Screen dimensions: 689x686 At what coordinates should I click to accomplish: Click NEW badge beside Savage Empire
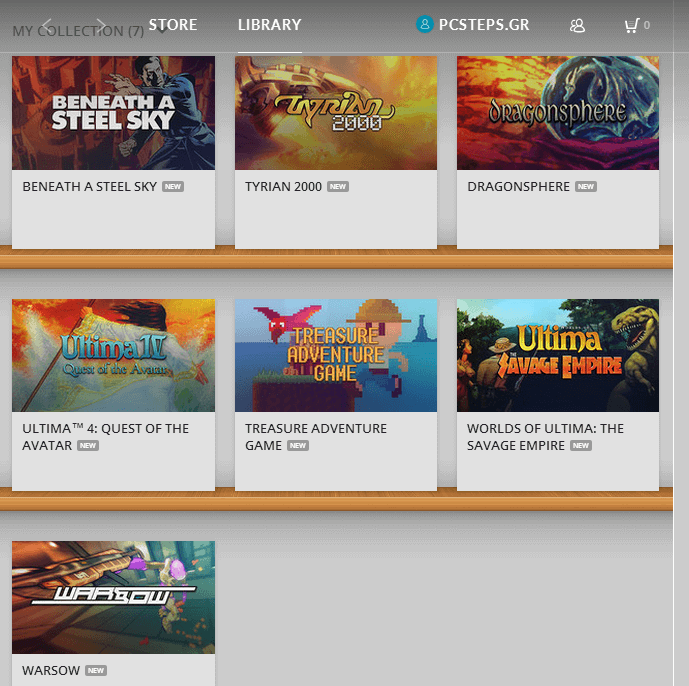581,446
